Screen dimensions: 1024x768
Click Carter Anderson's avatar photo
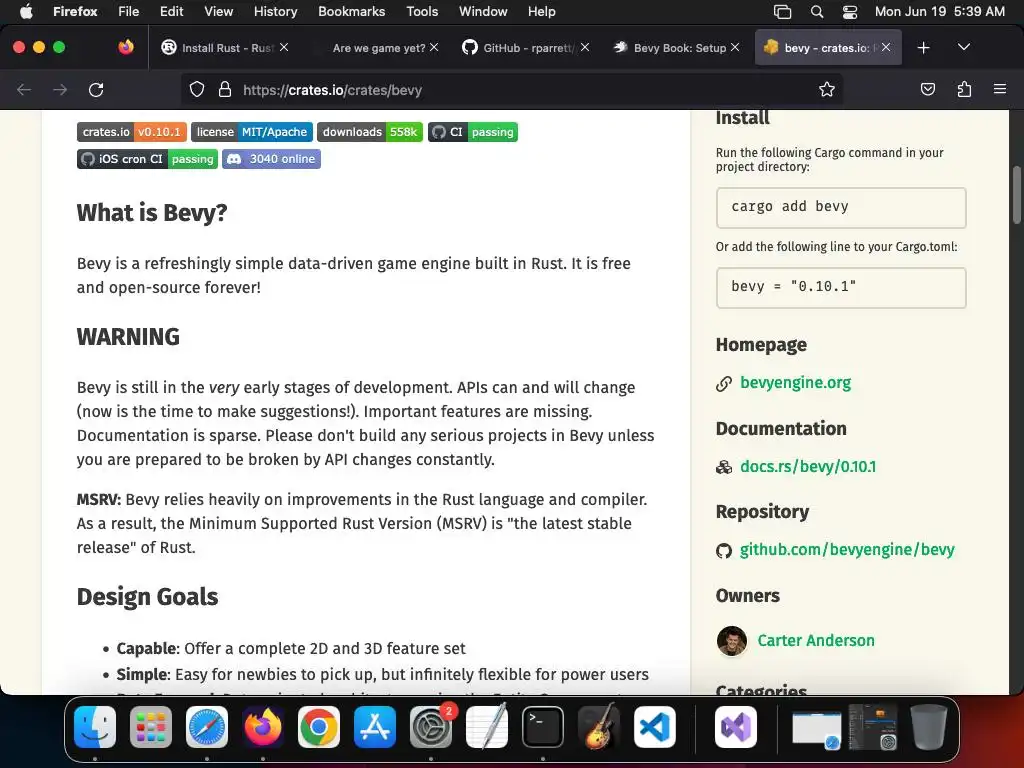tap(731, 641)
